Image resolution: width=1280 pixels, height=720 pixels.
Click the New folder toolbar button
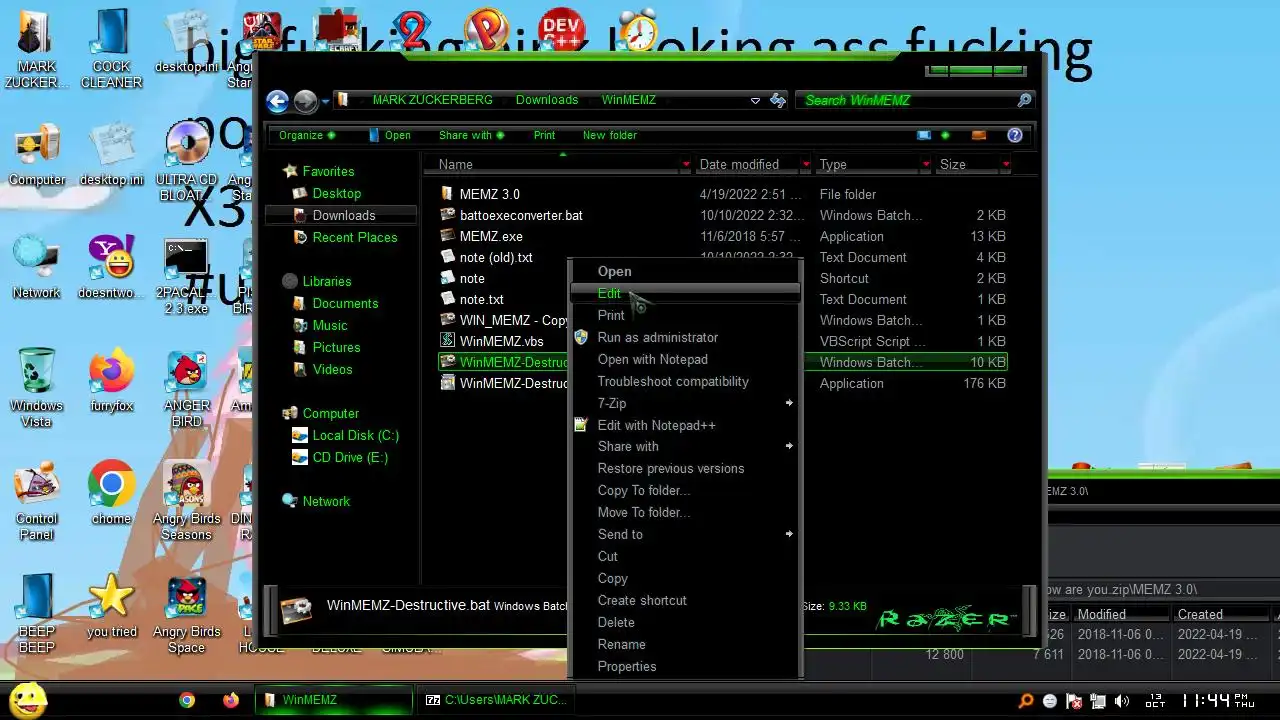click(609, 135)
